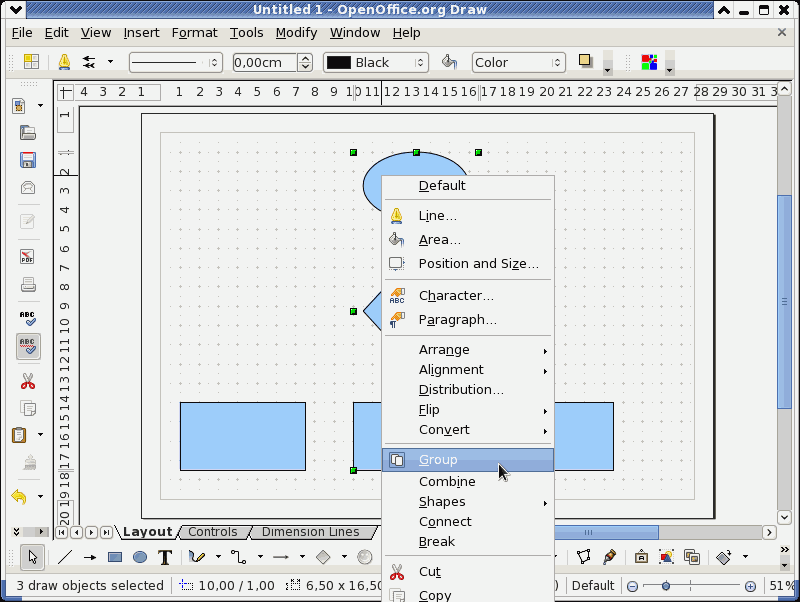Click the Cut scissors icon in left toolbar
The width and height of the screenshot is (800, 602).
pyautogui.click(x=28, y=381)
